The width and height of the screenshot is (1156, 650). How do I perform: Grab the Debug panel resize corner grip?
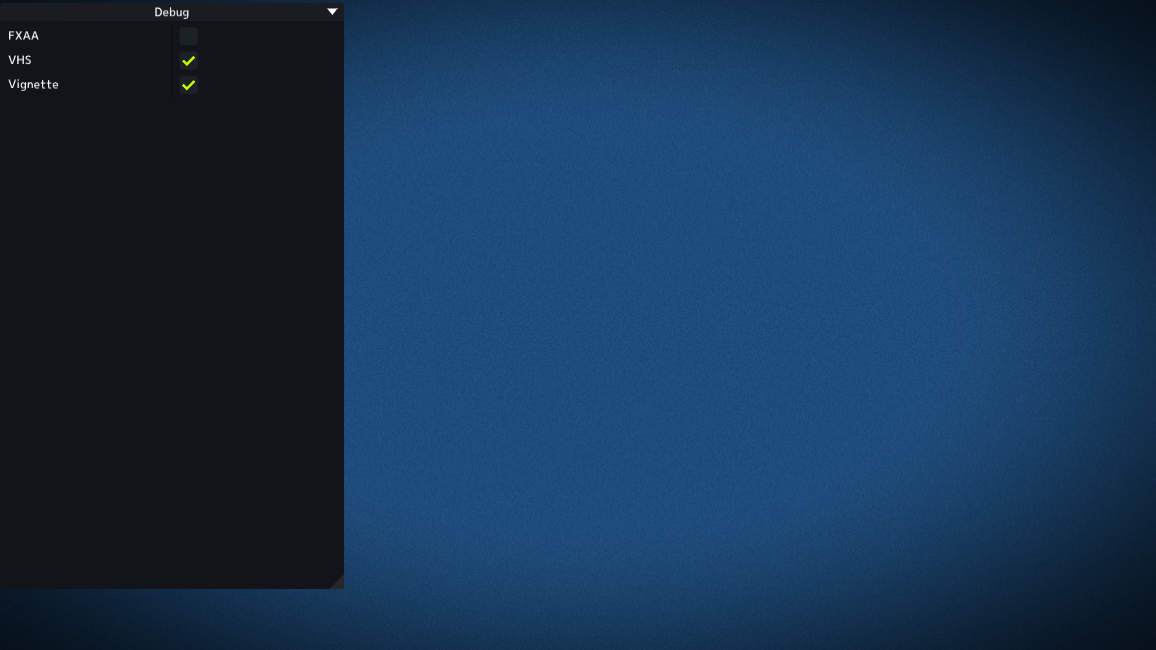[338, 582]
